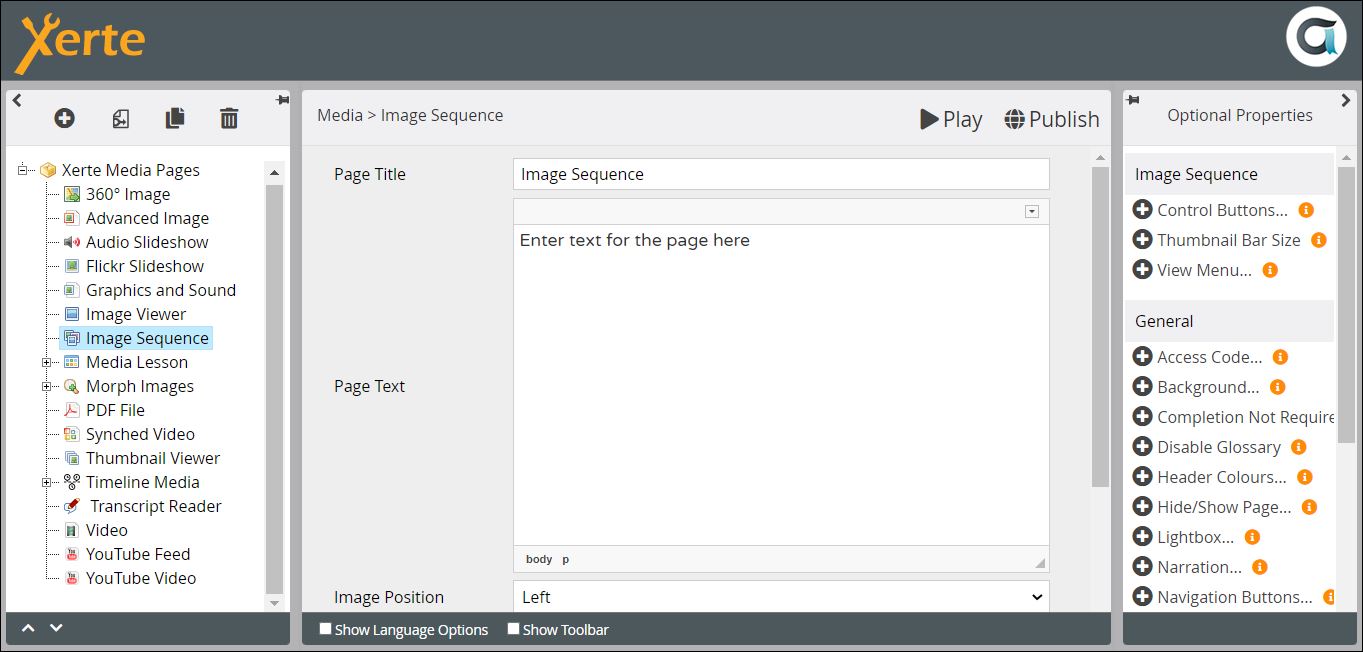
Task: Click into the Page Title input field
Action: click(781, 174)
